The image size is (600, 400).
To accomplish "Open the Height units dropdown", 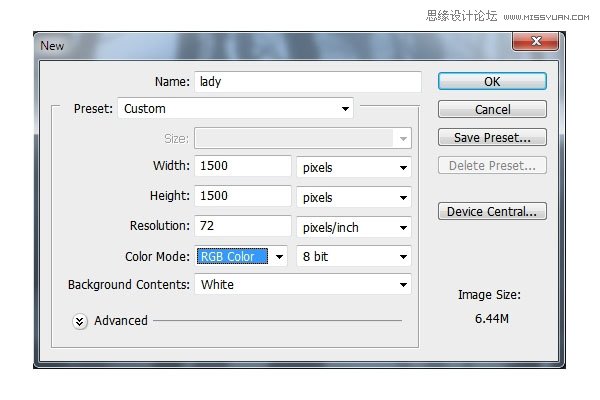I will [x=354, y=198].
